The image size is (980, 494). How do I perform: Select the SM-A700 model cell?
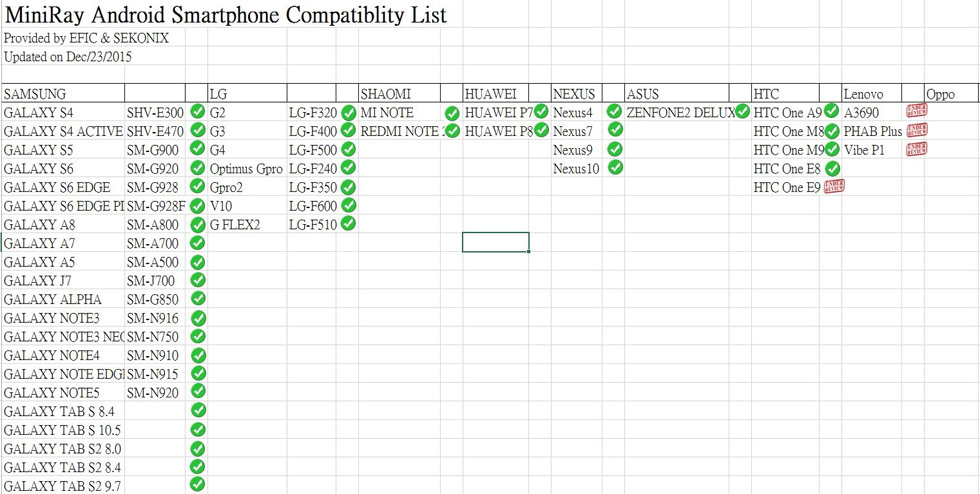(x=155, y=243)
